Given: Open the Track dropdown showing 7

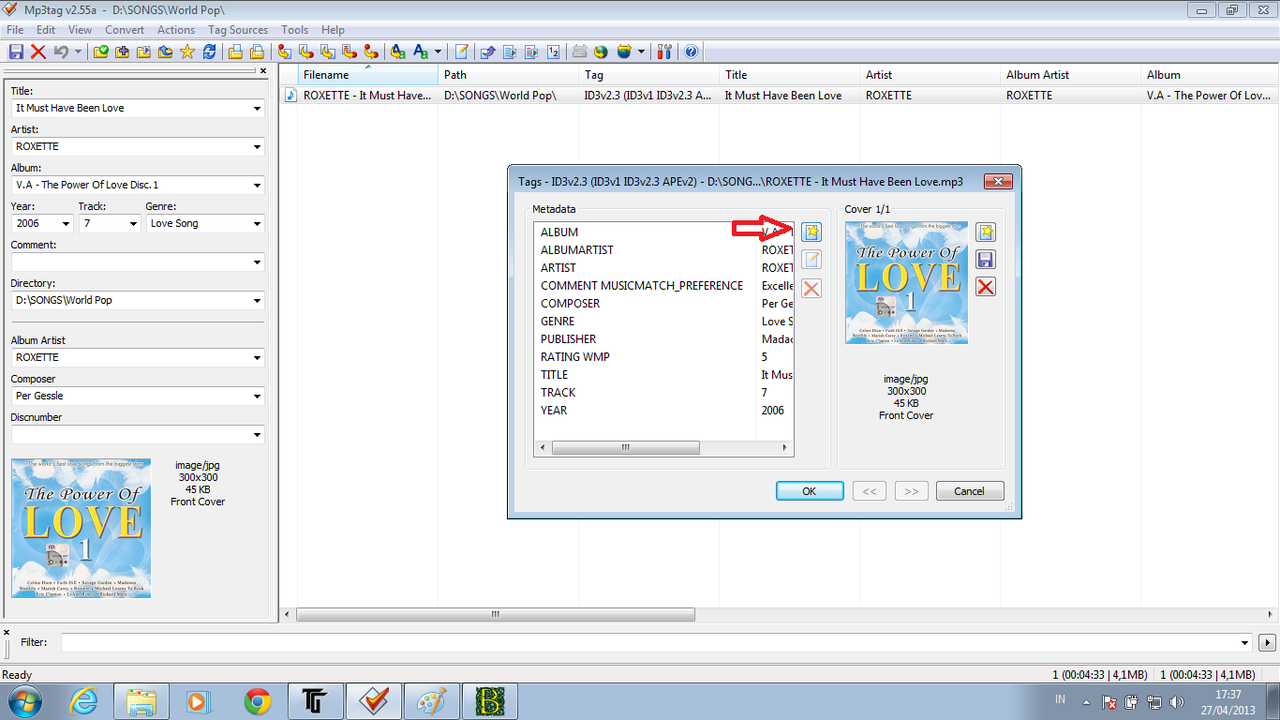Looking at the screenshot, I should pyautogui.click(x=133, y=224).
